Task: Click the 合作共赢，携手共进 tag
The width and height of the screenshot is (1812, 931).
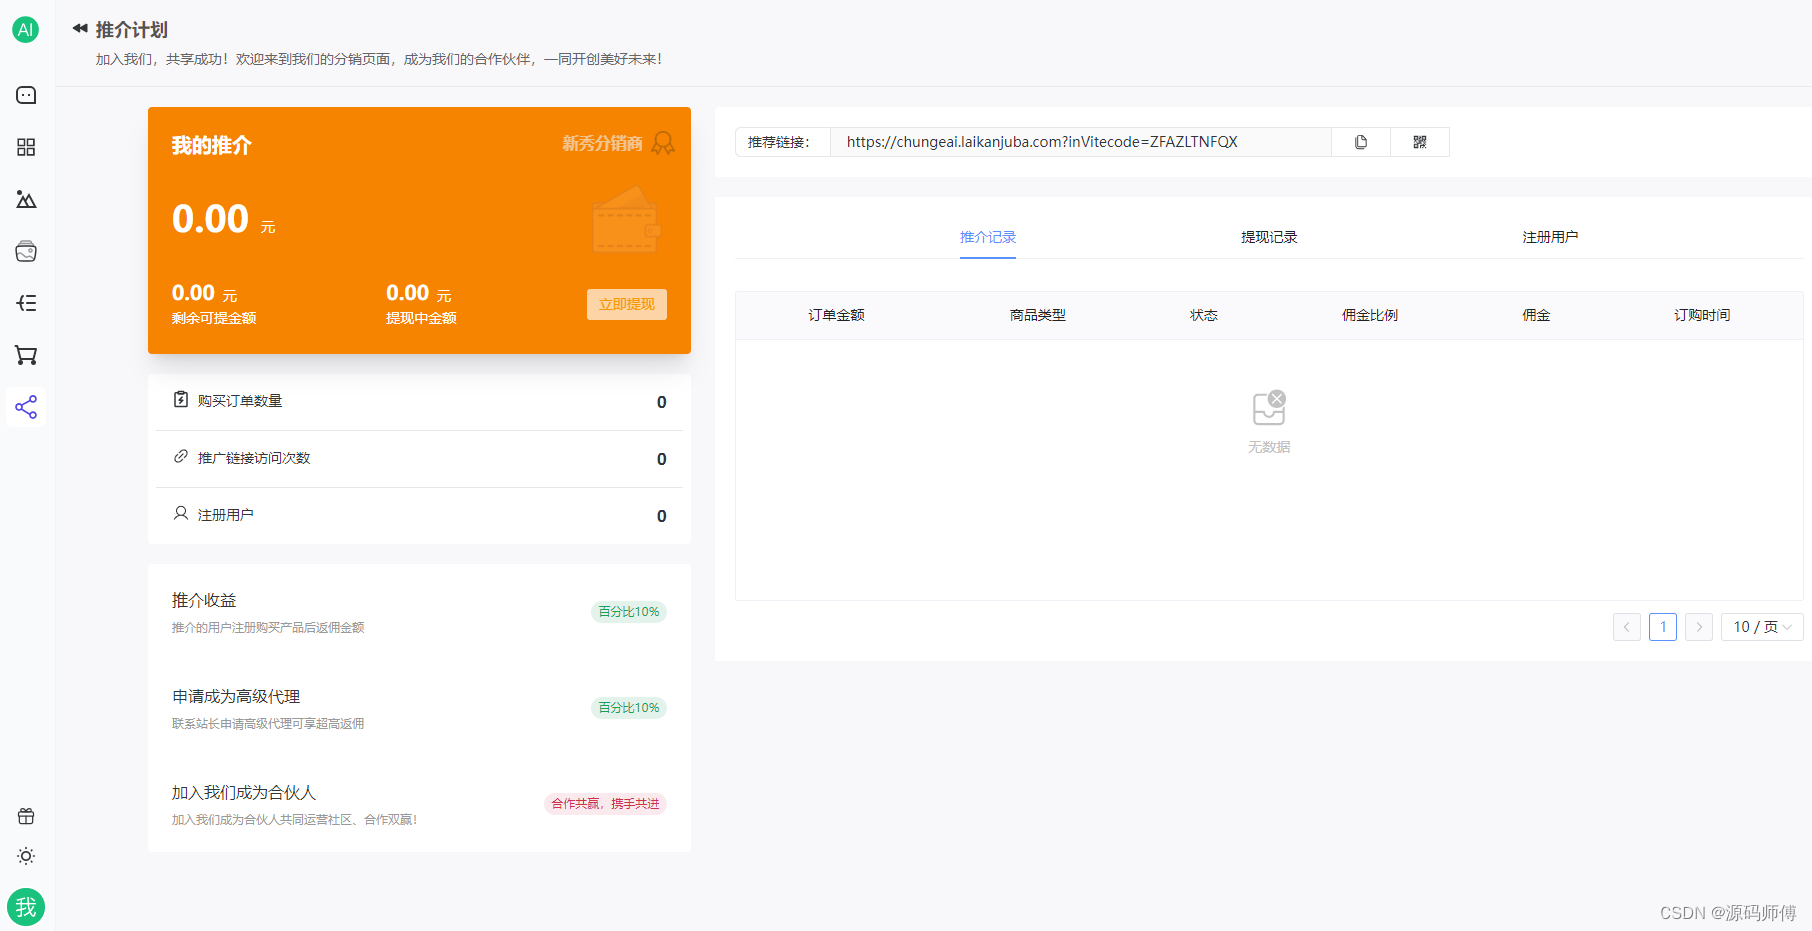Action: tap(605, 804)
